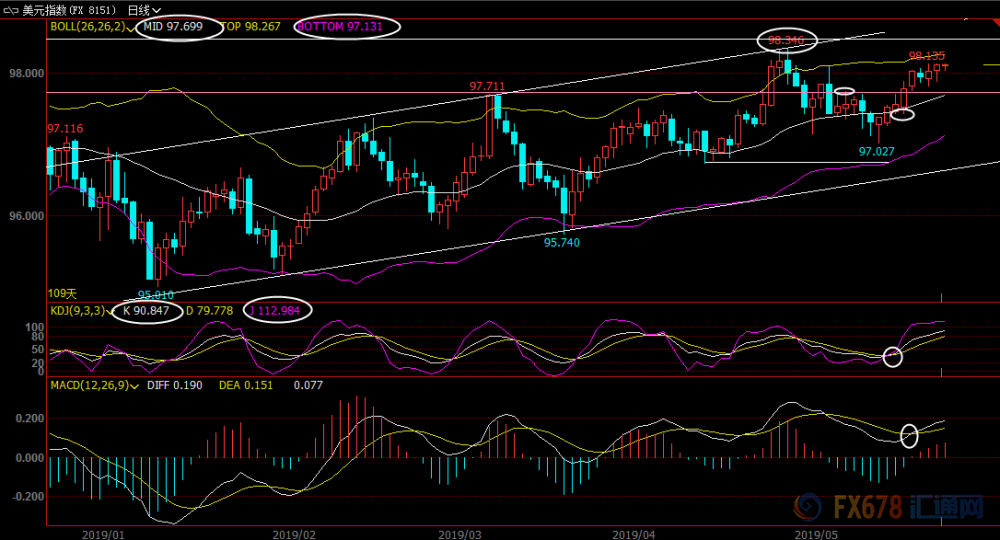Image resolution: width=1000 pixels, height=540 pixels.
Task: Click the 0.200 MACD axis label
Action: [29, 419]
